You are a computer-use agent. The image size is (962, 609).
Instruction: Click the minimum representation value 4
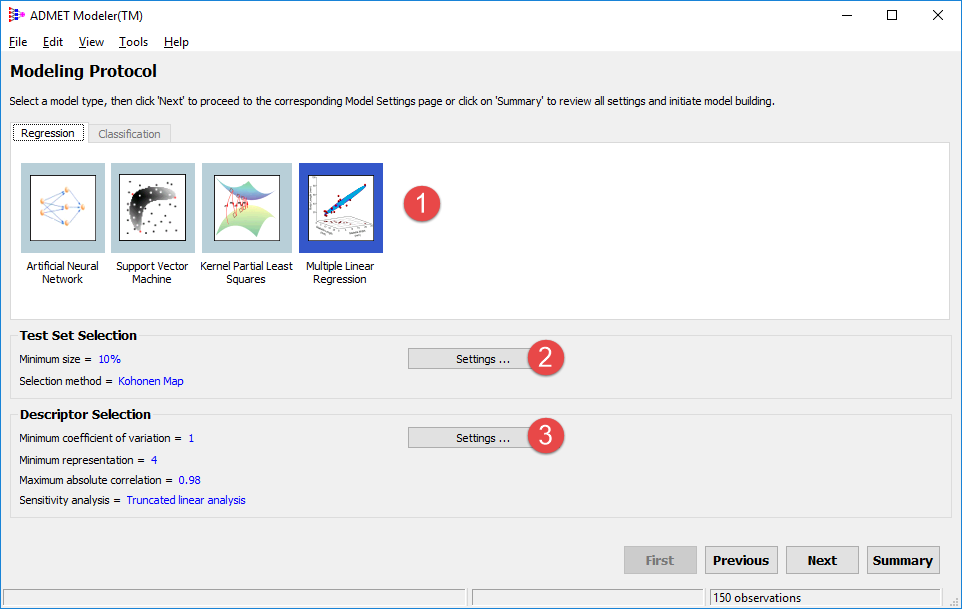[154, 460]
